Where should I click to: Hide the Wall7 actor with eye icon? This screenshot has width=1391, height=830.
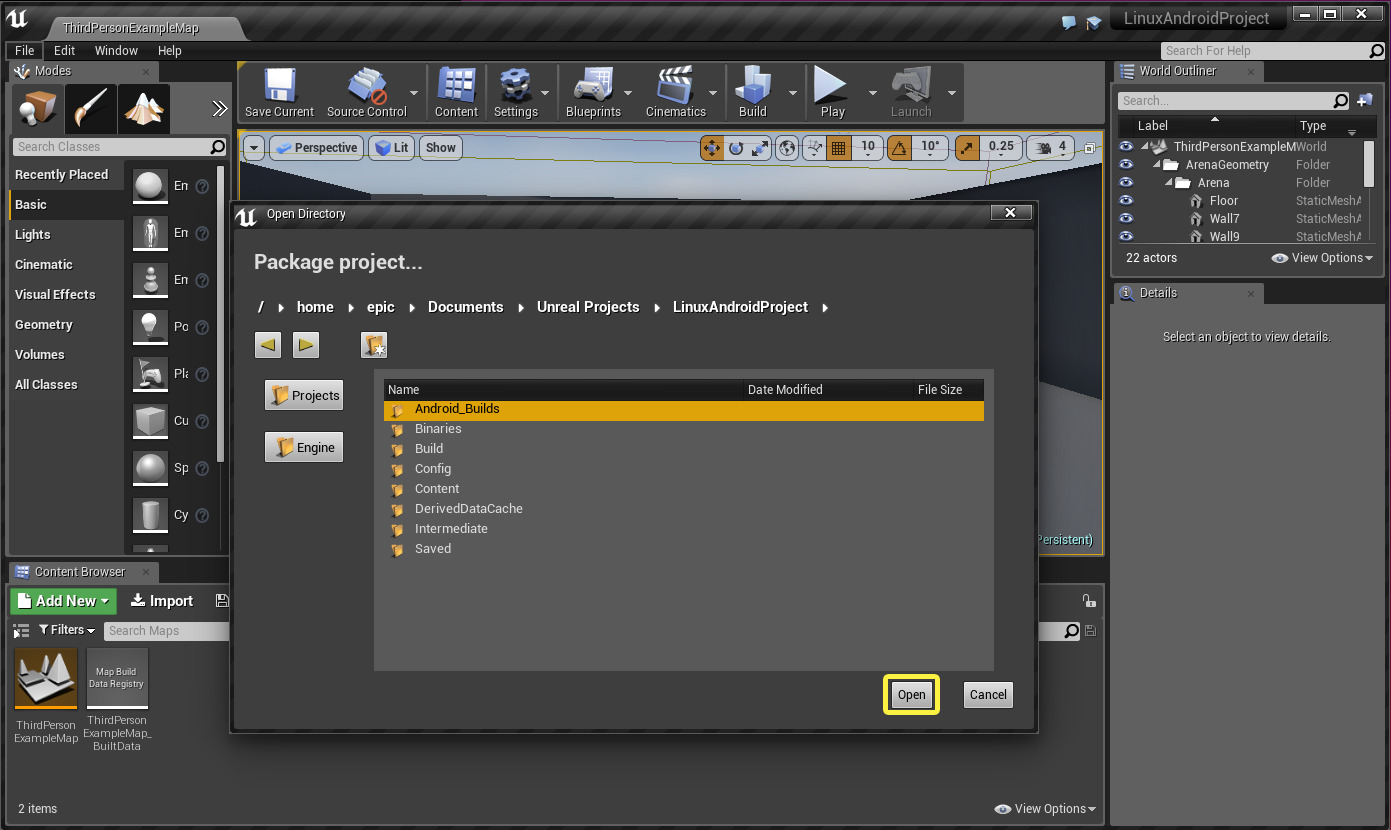click(x=1126, y=219)
